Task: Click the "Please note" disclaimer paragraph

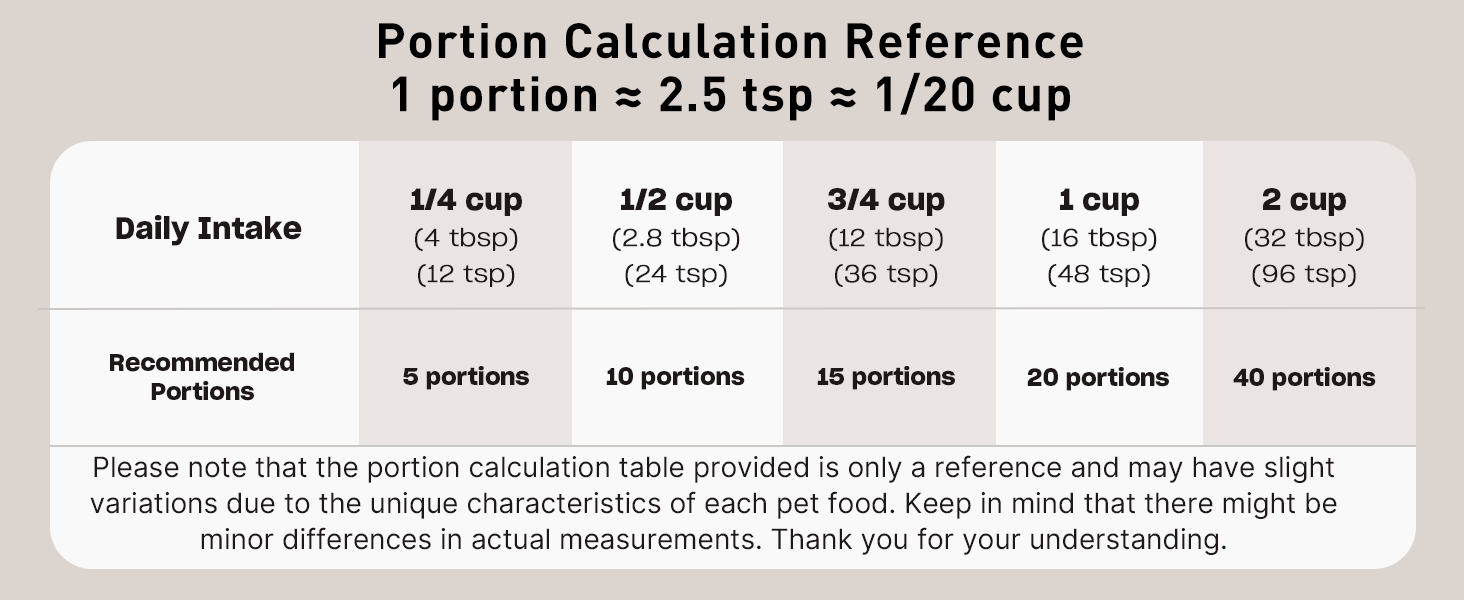Action: (x=713, y=504)
